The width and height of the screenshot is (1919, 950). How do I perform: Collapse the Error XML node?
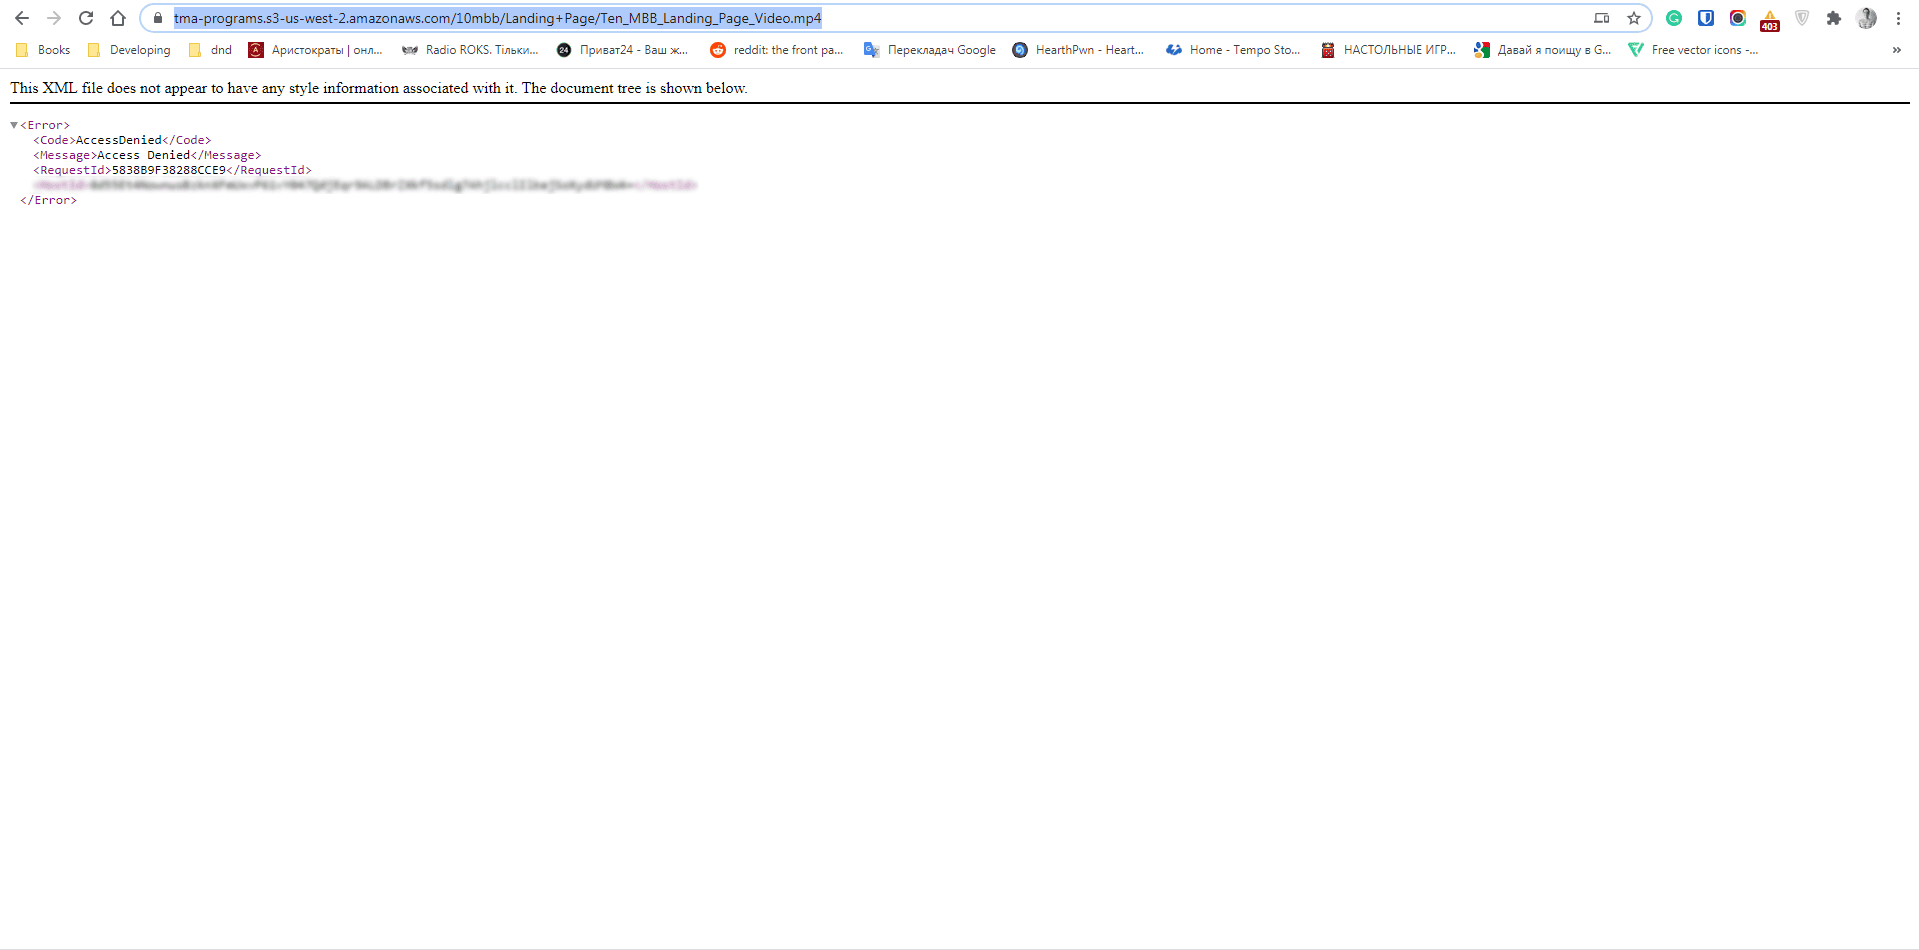[14, 125]
